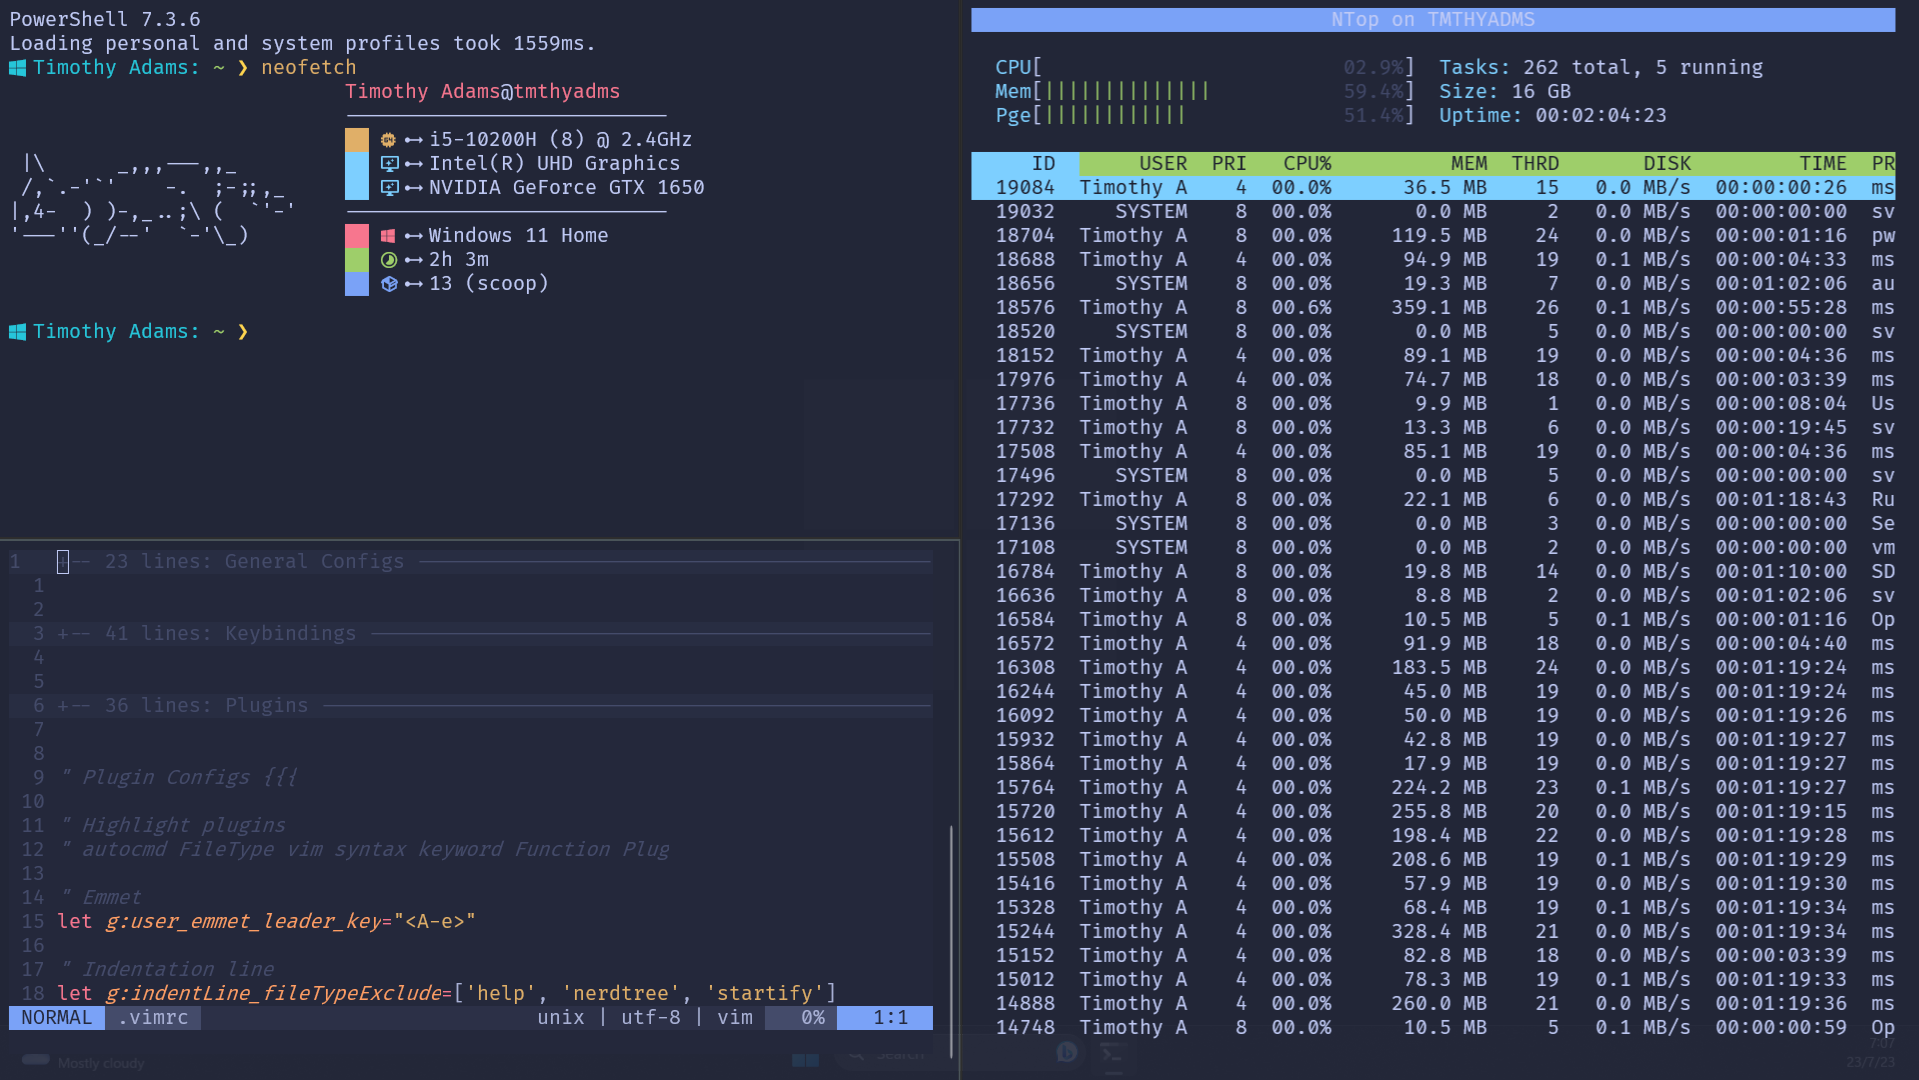Click the package icon beside 13 (scoop)

pyautogui.click(x=389, y=283)
